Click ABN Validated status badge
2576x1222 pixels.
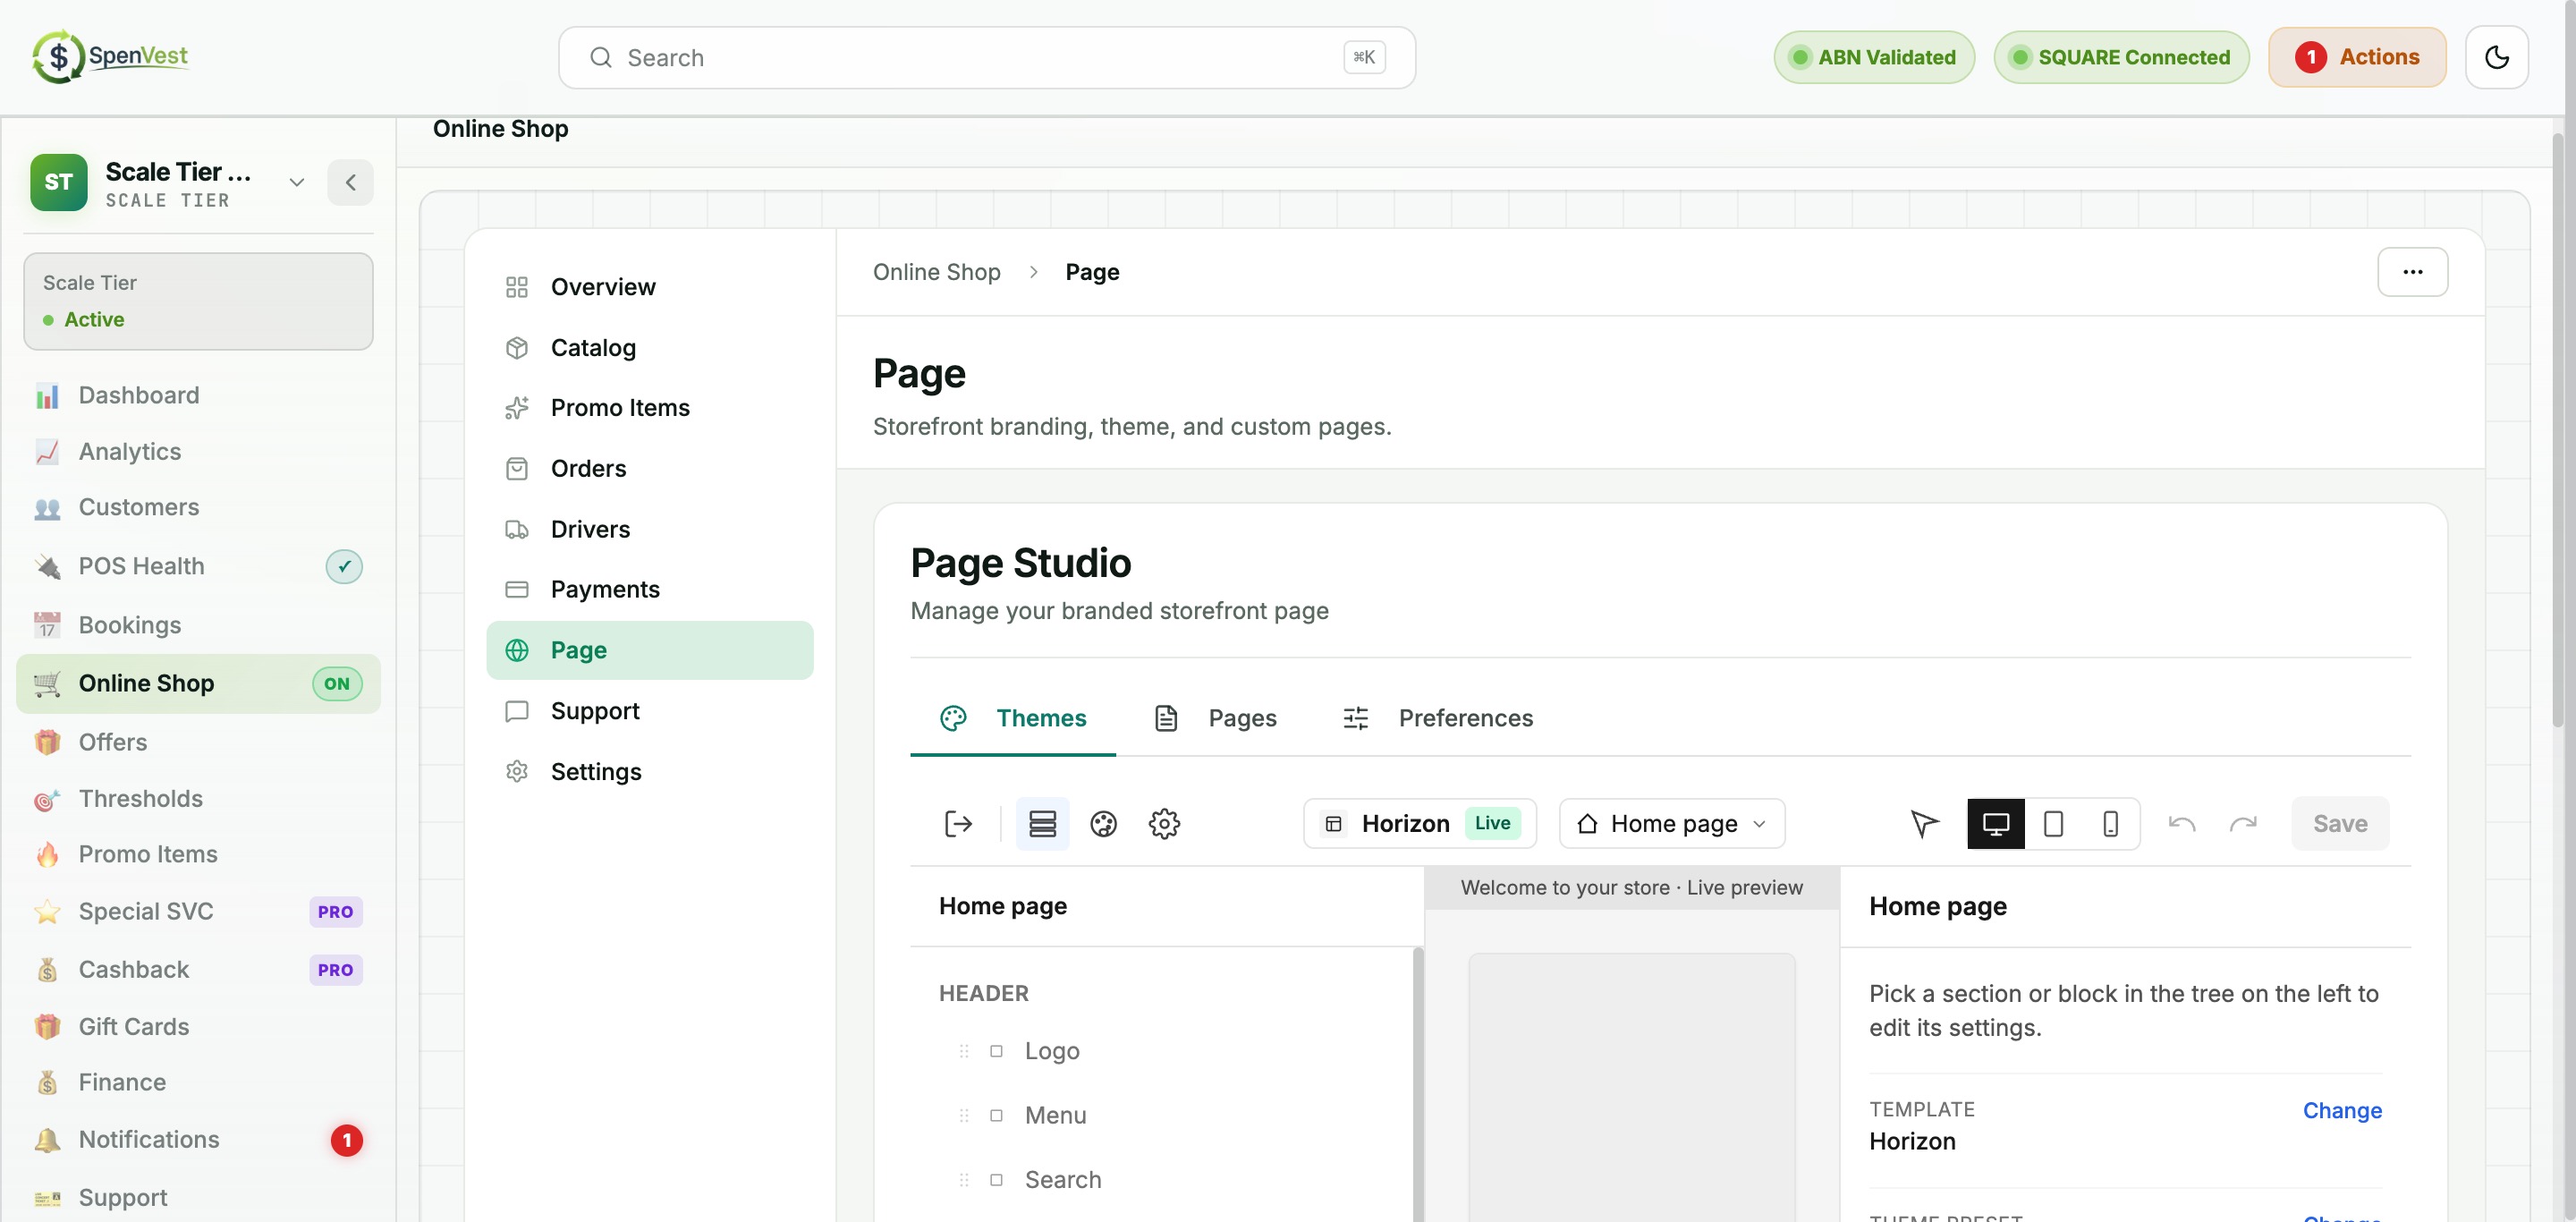(x=1874, y=57)
